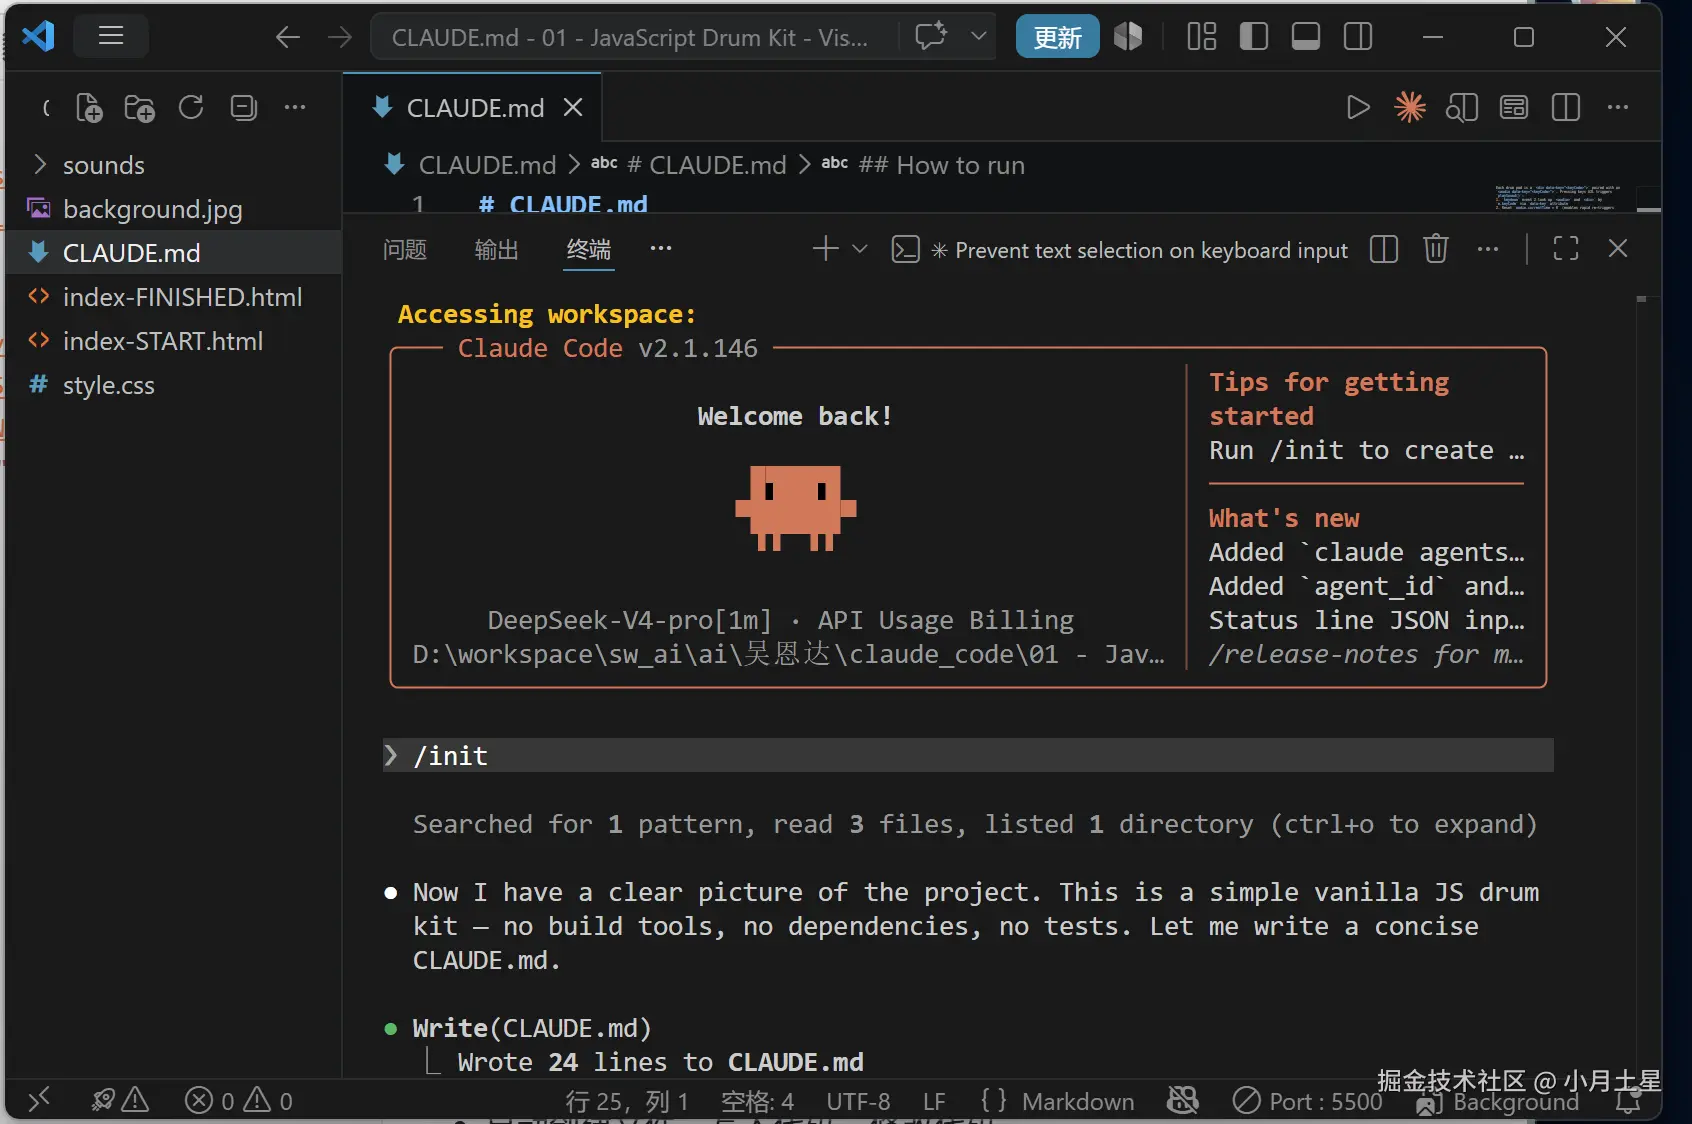The height and width of the screenshot is (1124, 1692).
Task: Run the file with play icon
Action: click(1357, 107)
